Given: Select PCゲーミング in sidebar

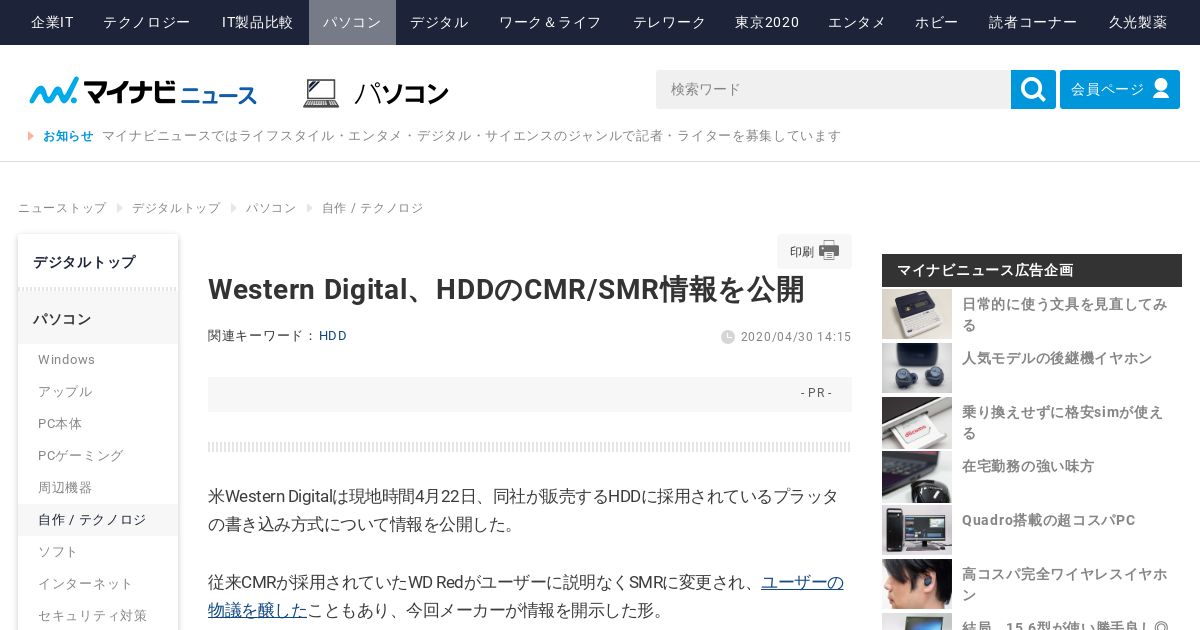Looking at the screenshot, I should coord(98,456).
